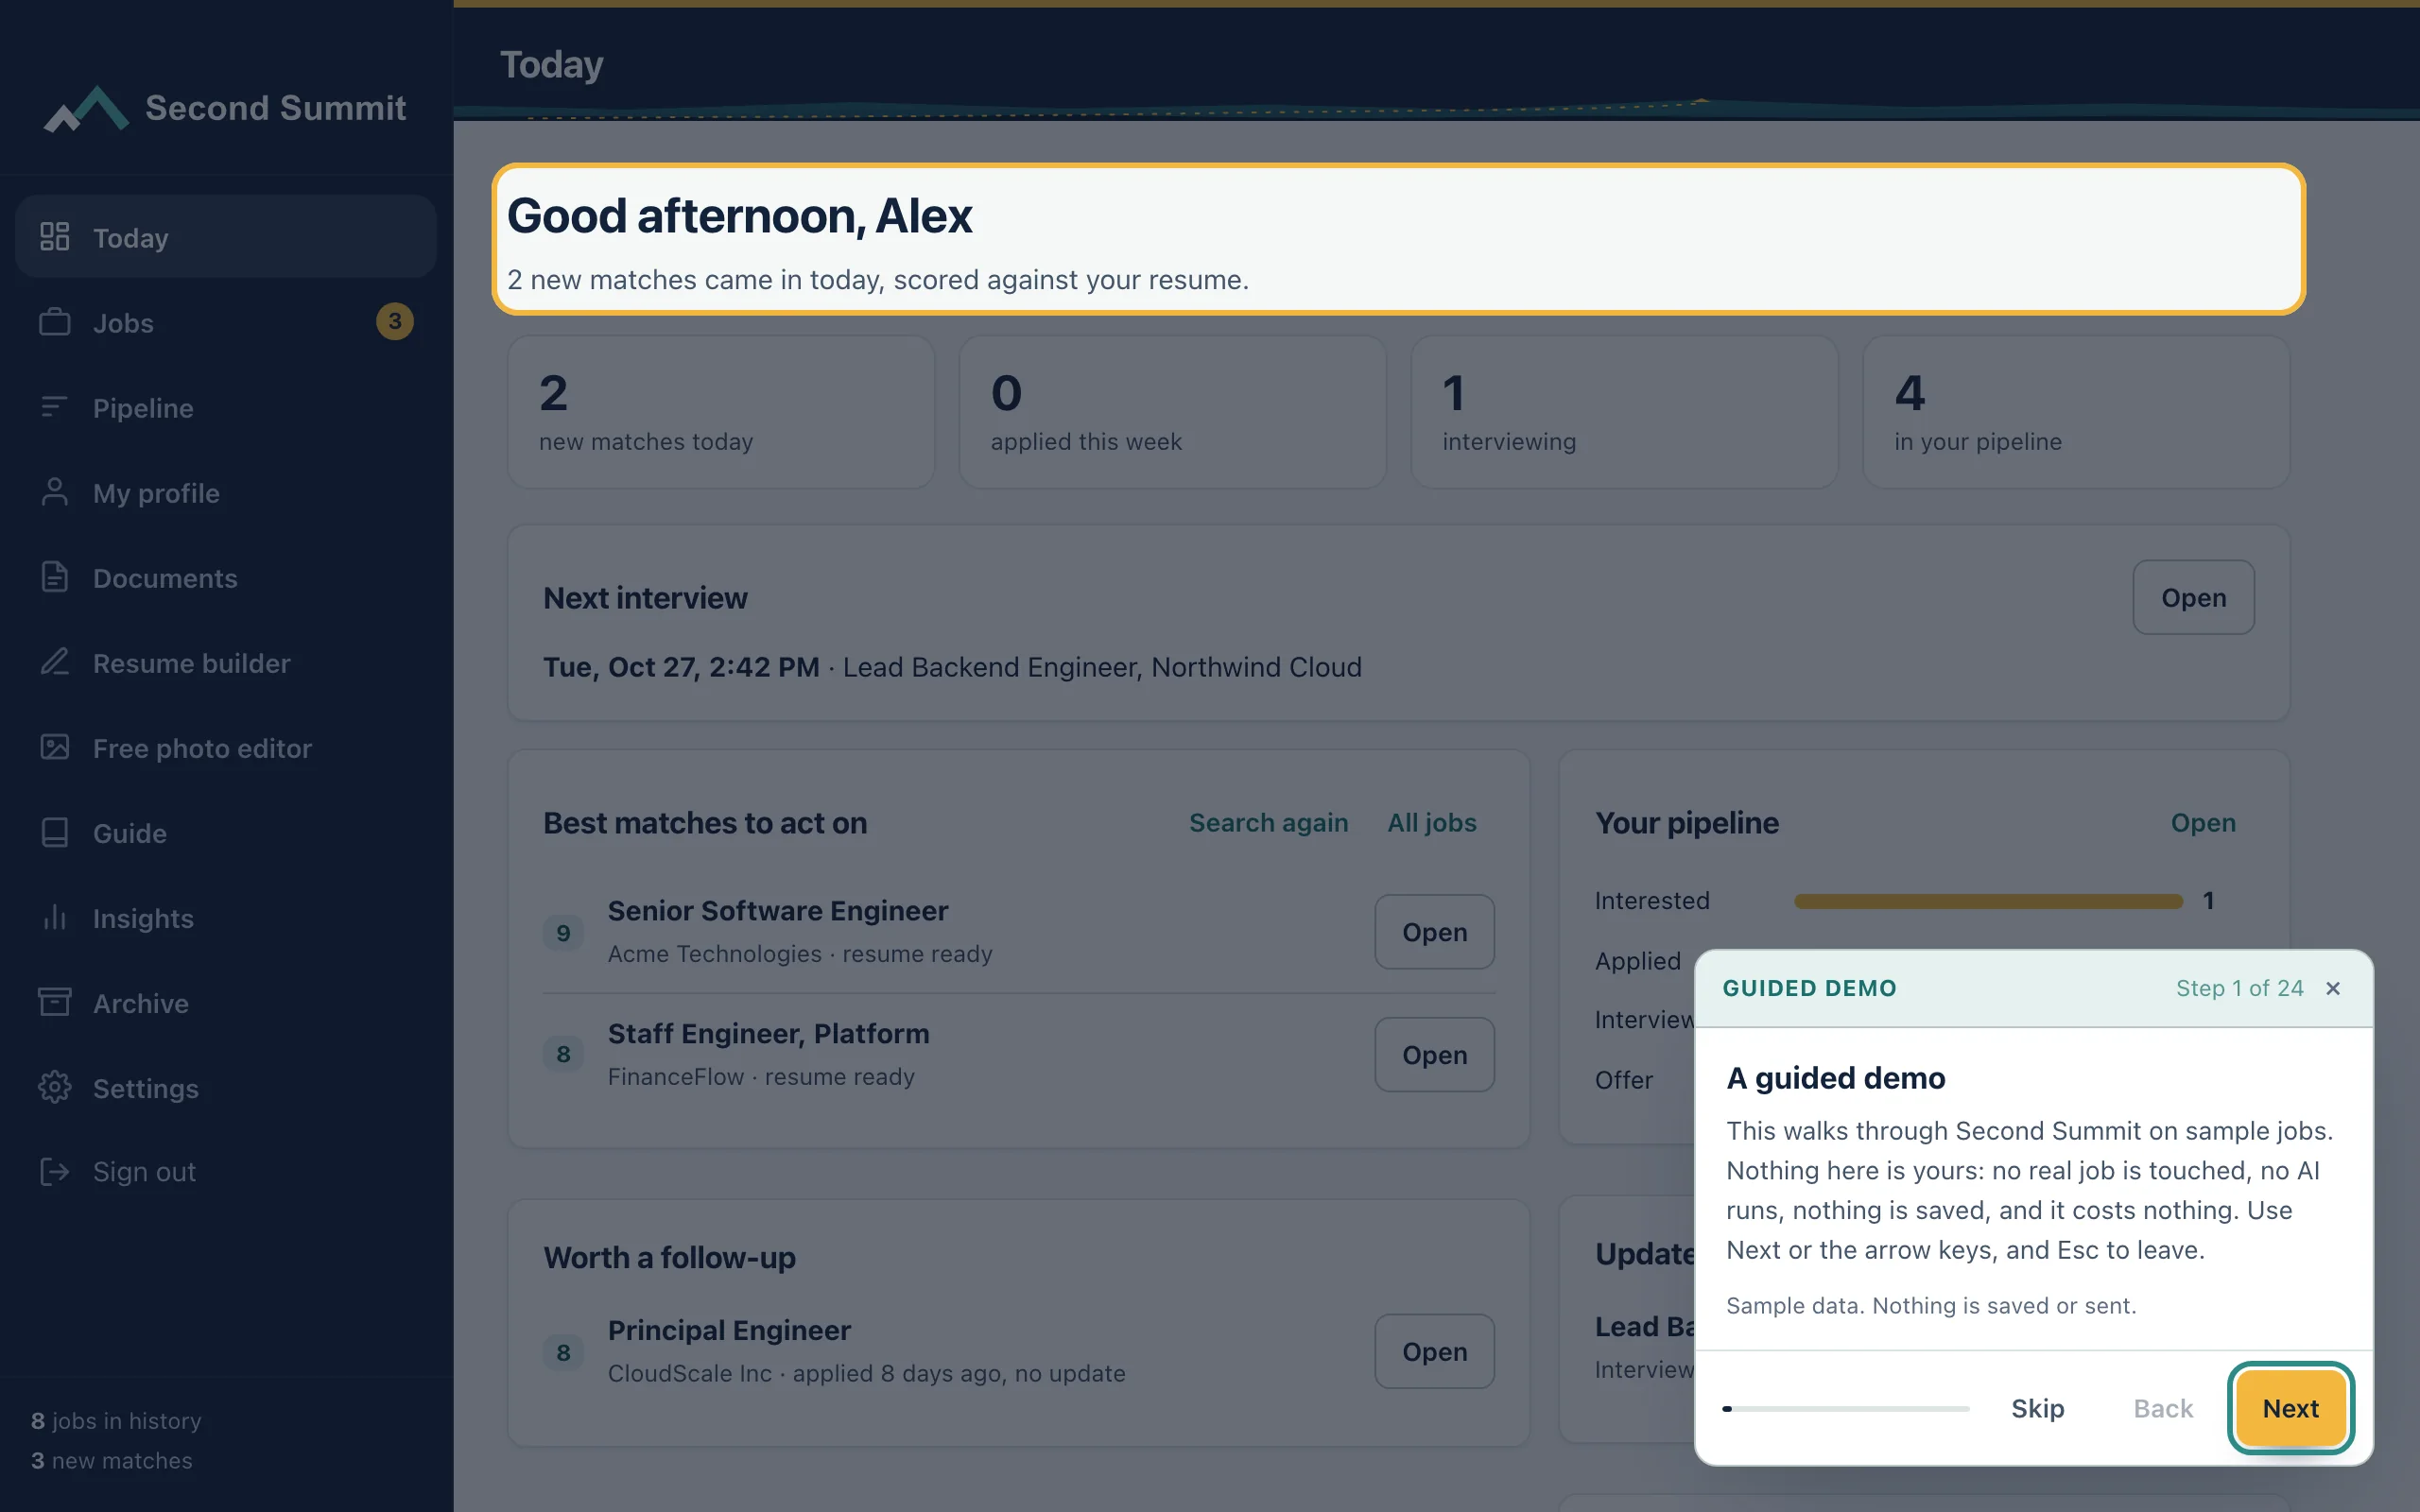
Task: Click the applied this week stat card
Action: point(1173,412)
